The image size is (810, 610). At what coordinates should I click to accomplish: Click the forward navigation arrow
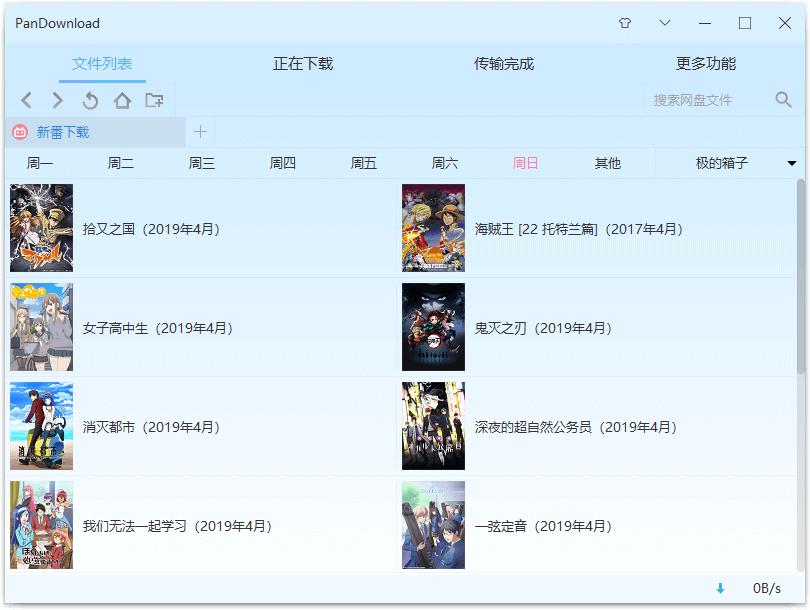tap(57, 100)
